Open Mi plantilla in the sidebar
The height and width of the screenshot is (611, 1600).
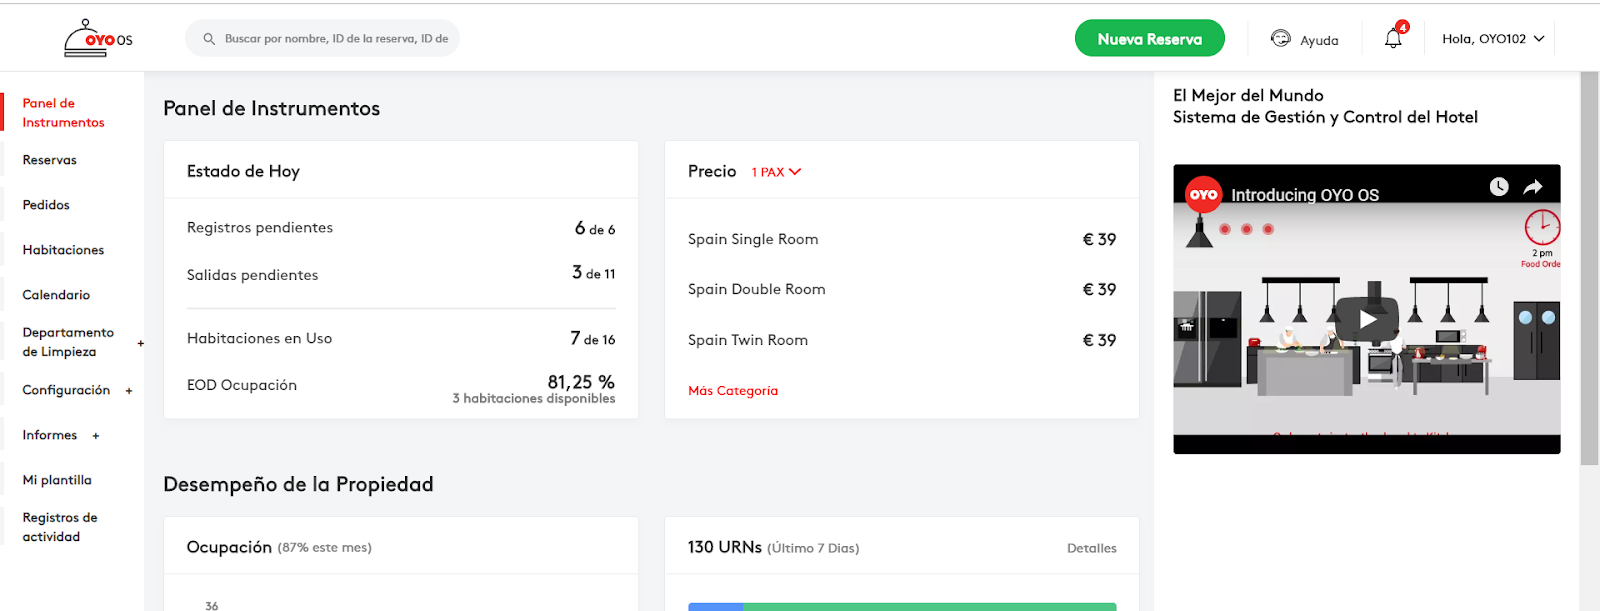coord(57,480)
